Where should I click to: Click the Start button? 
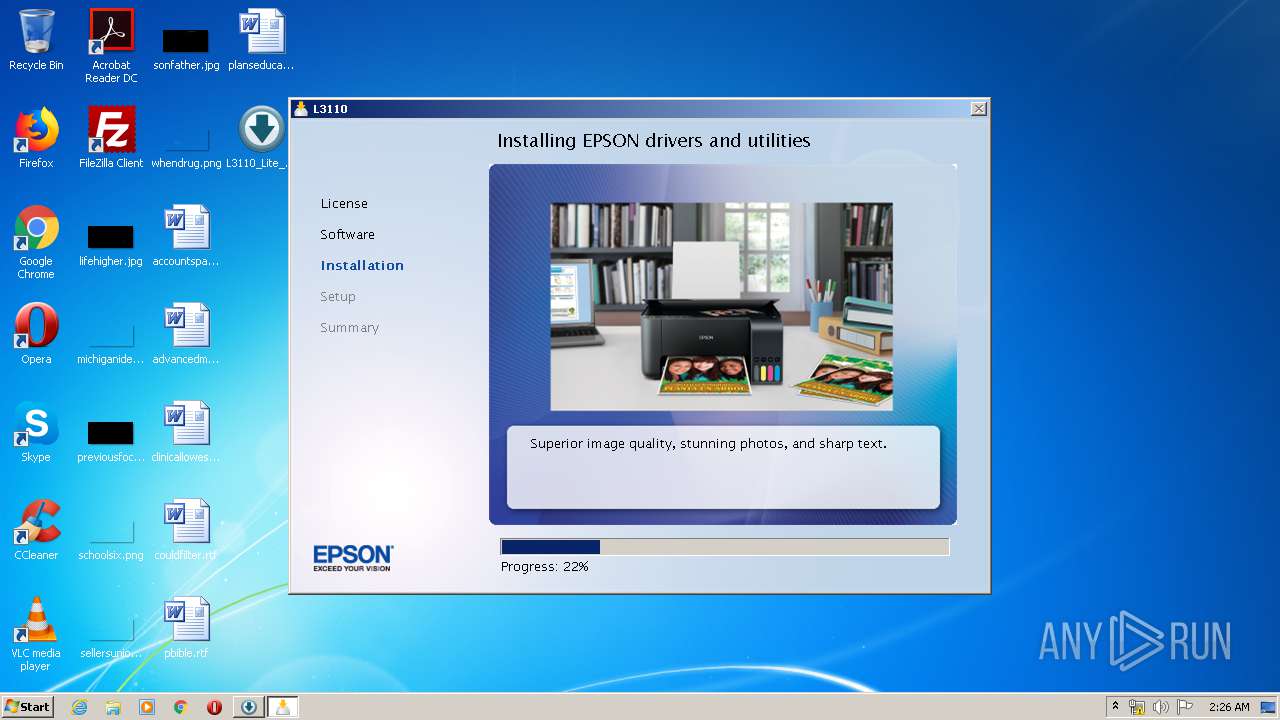pyautogui.click(x=28, y=707)
